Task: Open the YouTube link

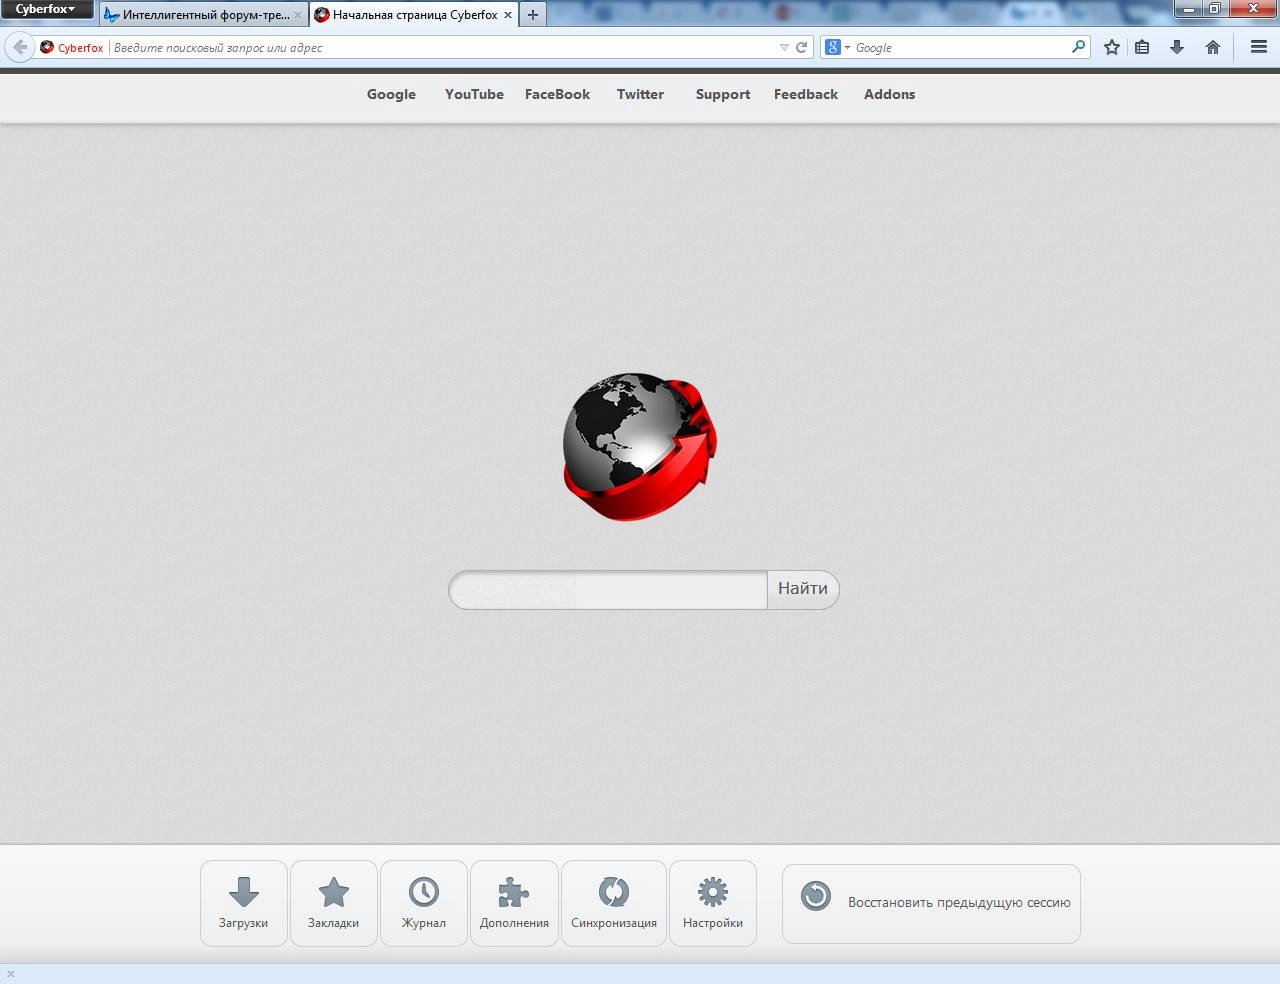Action: [x=474, y=94]
